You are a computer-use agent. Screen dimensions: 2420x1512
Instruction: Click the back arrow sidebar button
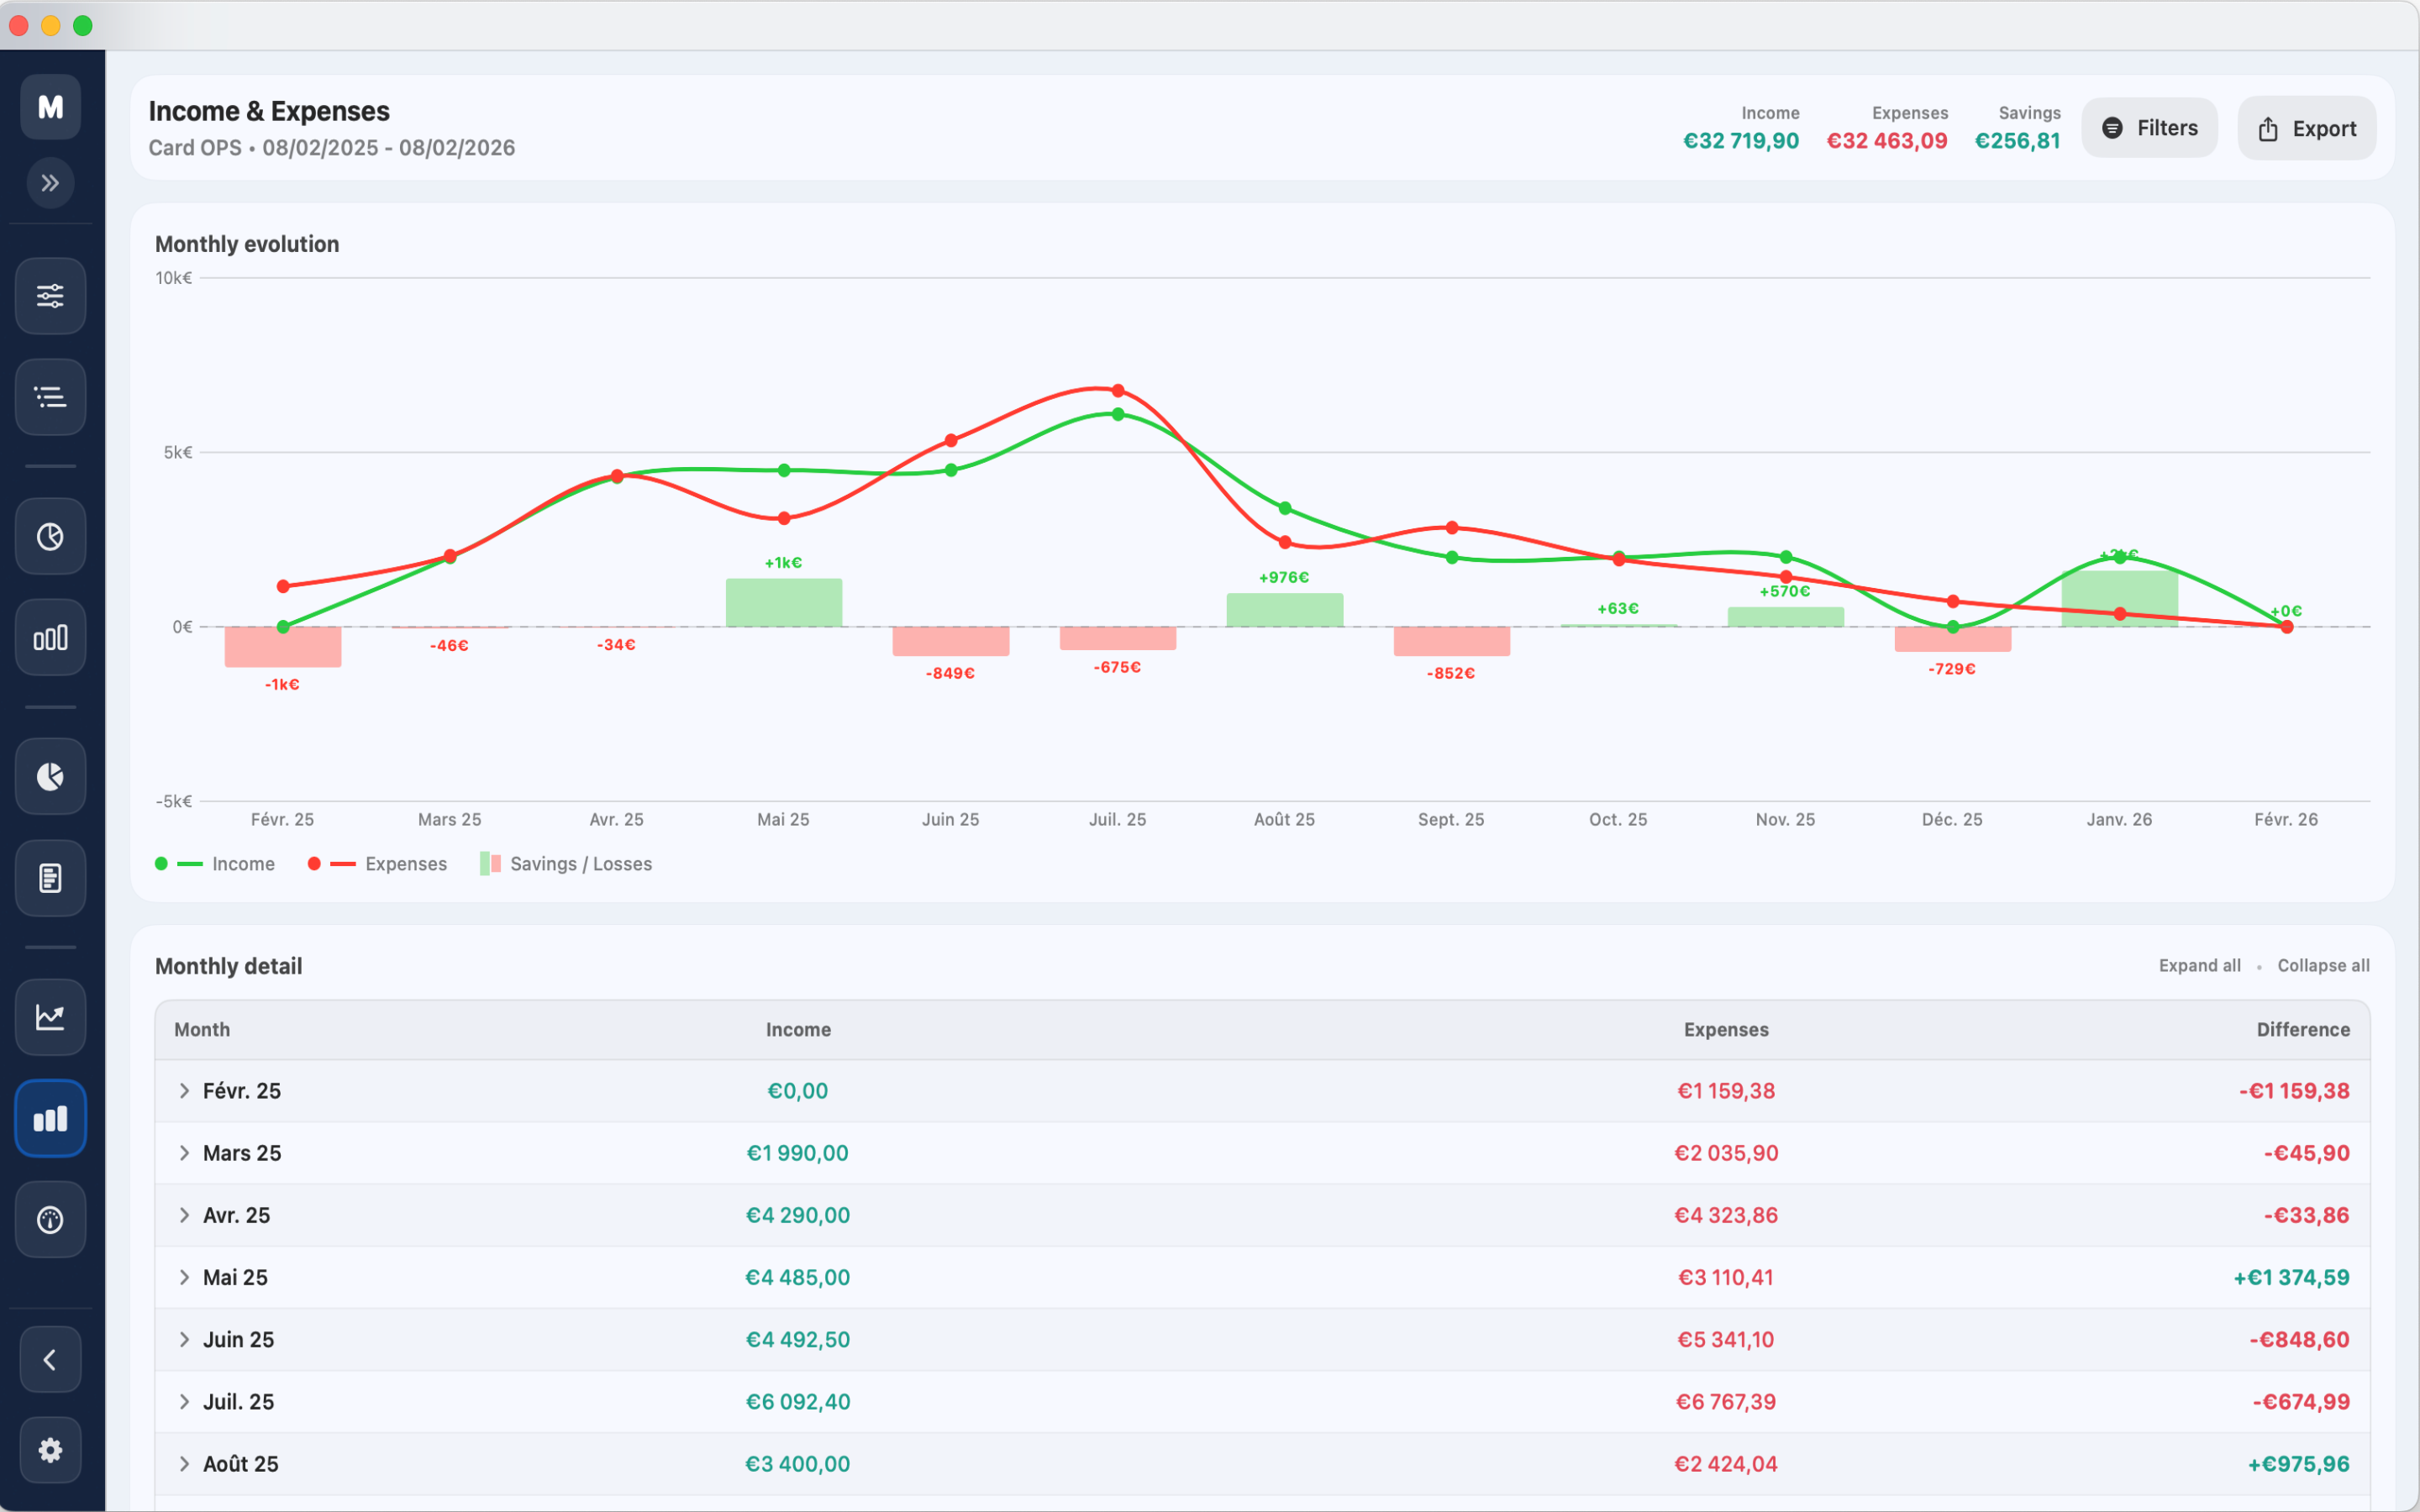[50, 1360]
